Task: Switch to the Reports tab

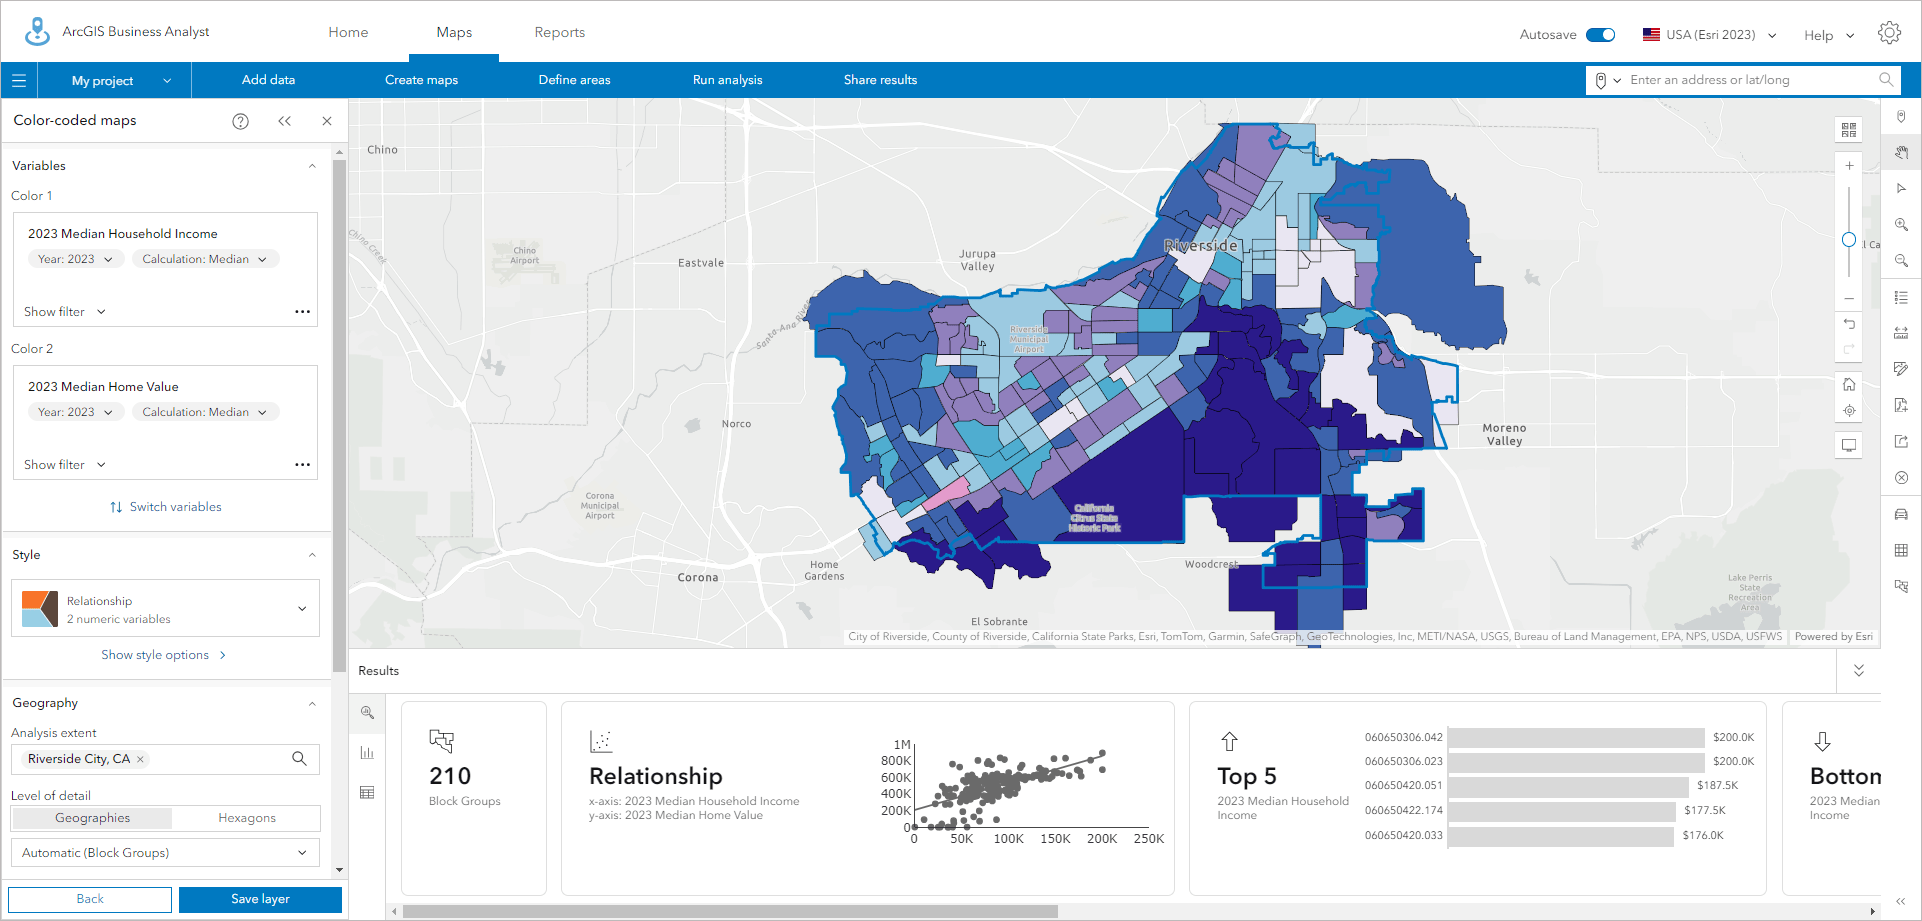Action: [x=559, y=31]
